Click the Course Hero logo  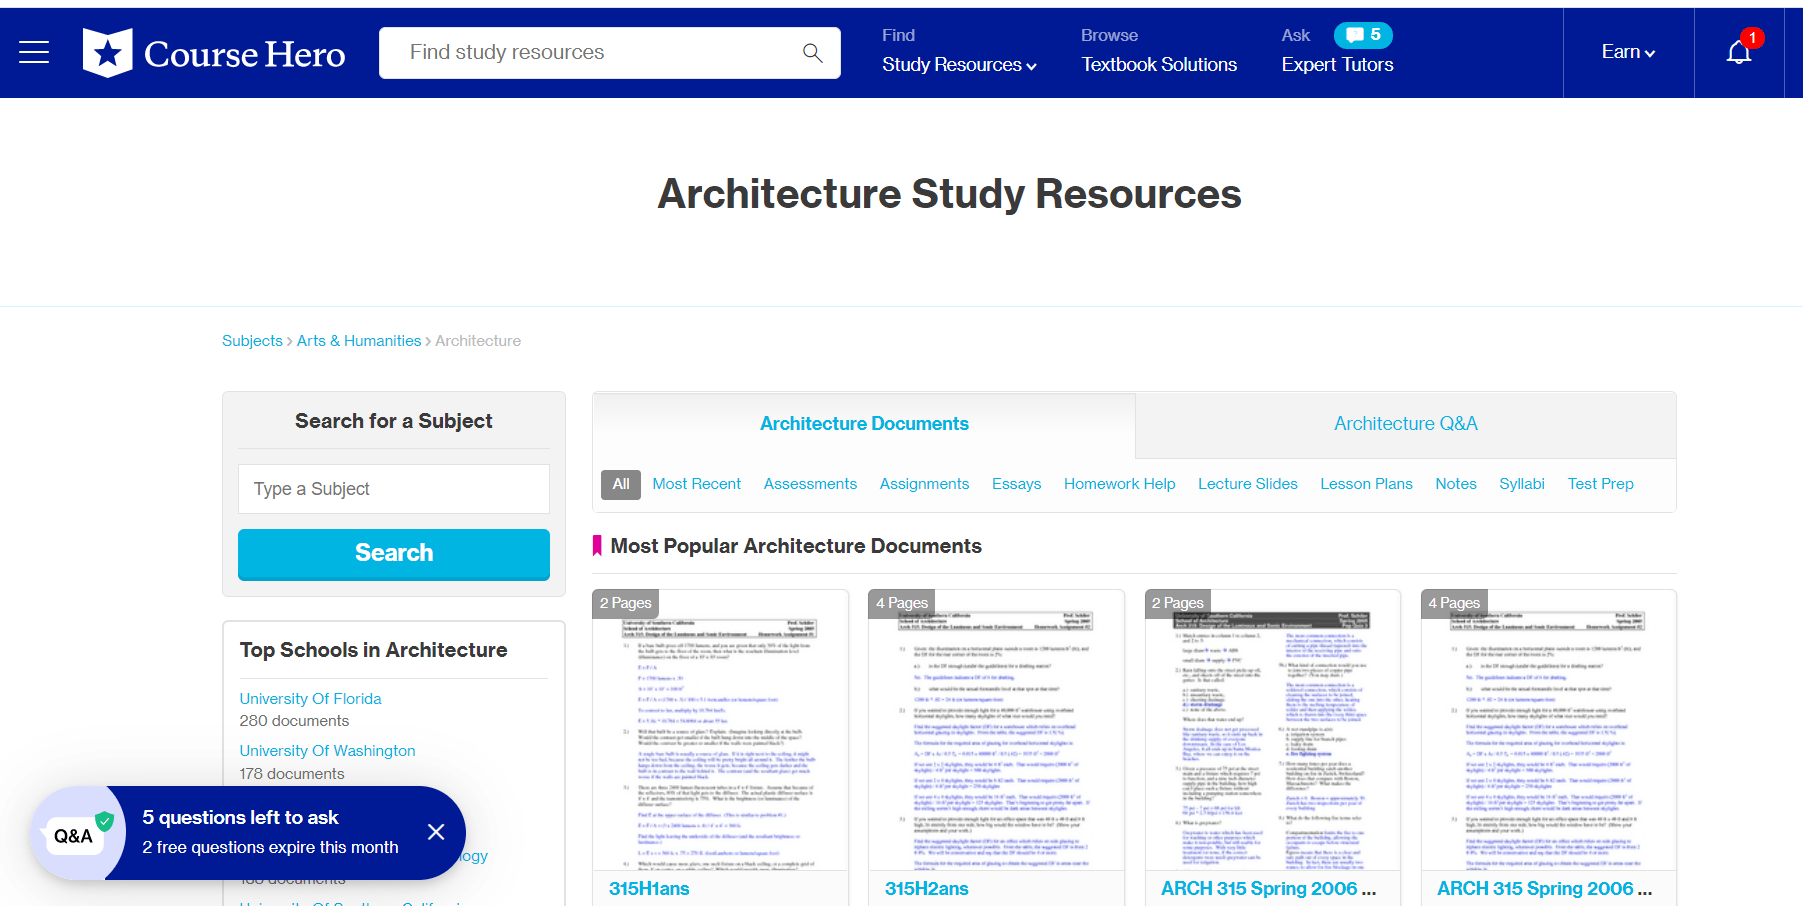point(214,53)
